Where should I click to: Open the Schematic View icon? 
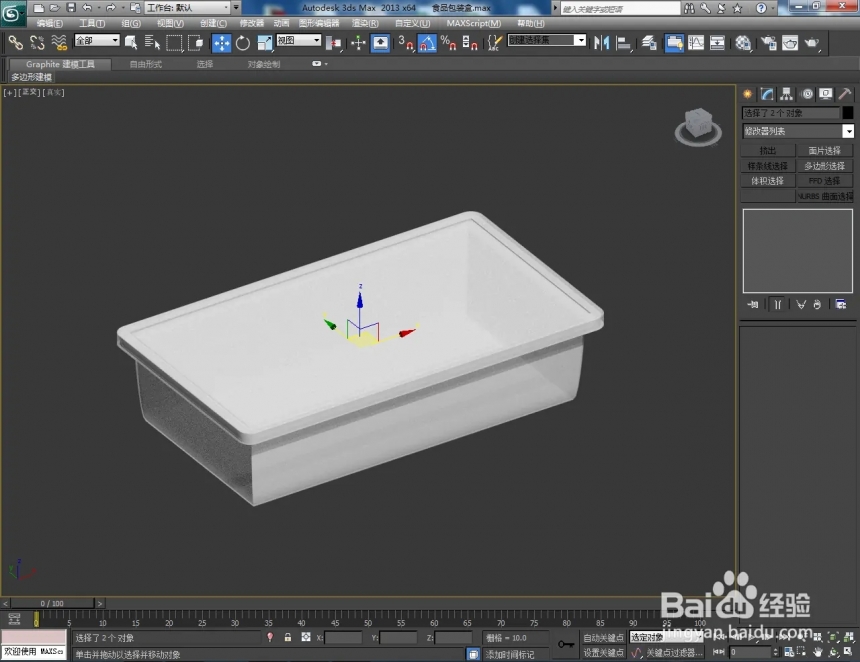click(x=717, y=43)
